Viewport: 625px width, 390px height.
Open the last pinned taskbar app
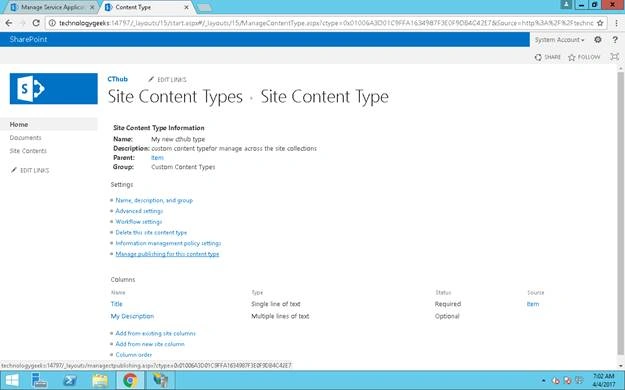(160, 380)
